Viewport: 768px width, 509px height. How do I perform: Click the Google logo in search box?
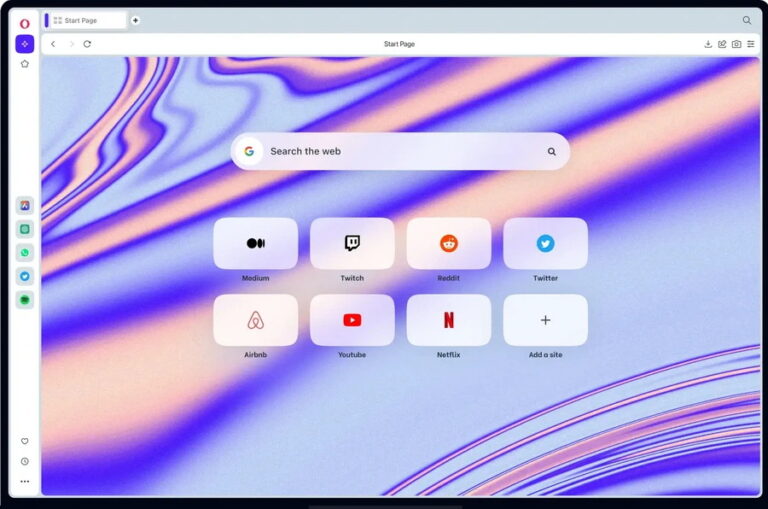point(249,151)
